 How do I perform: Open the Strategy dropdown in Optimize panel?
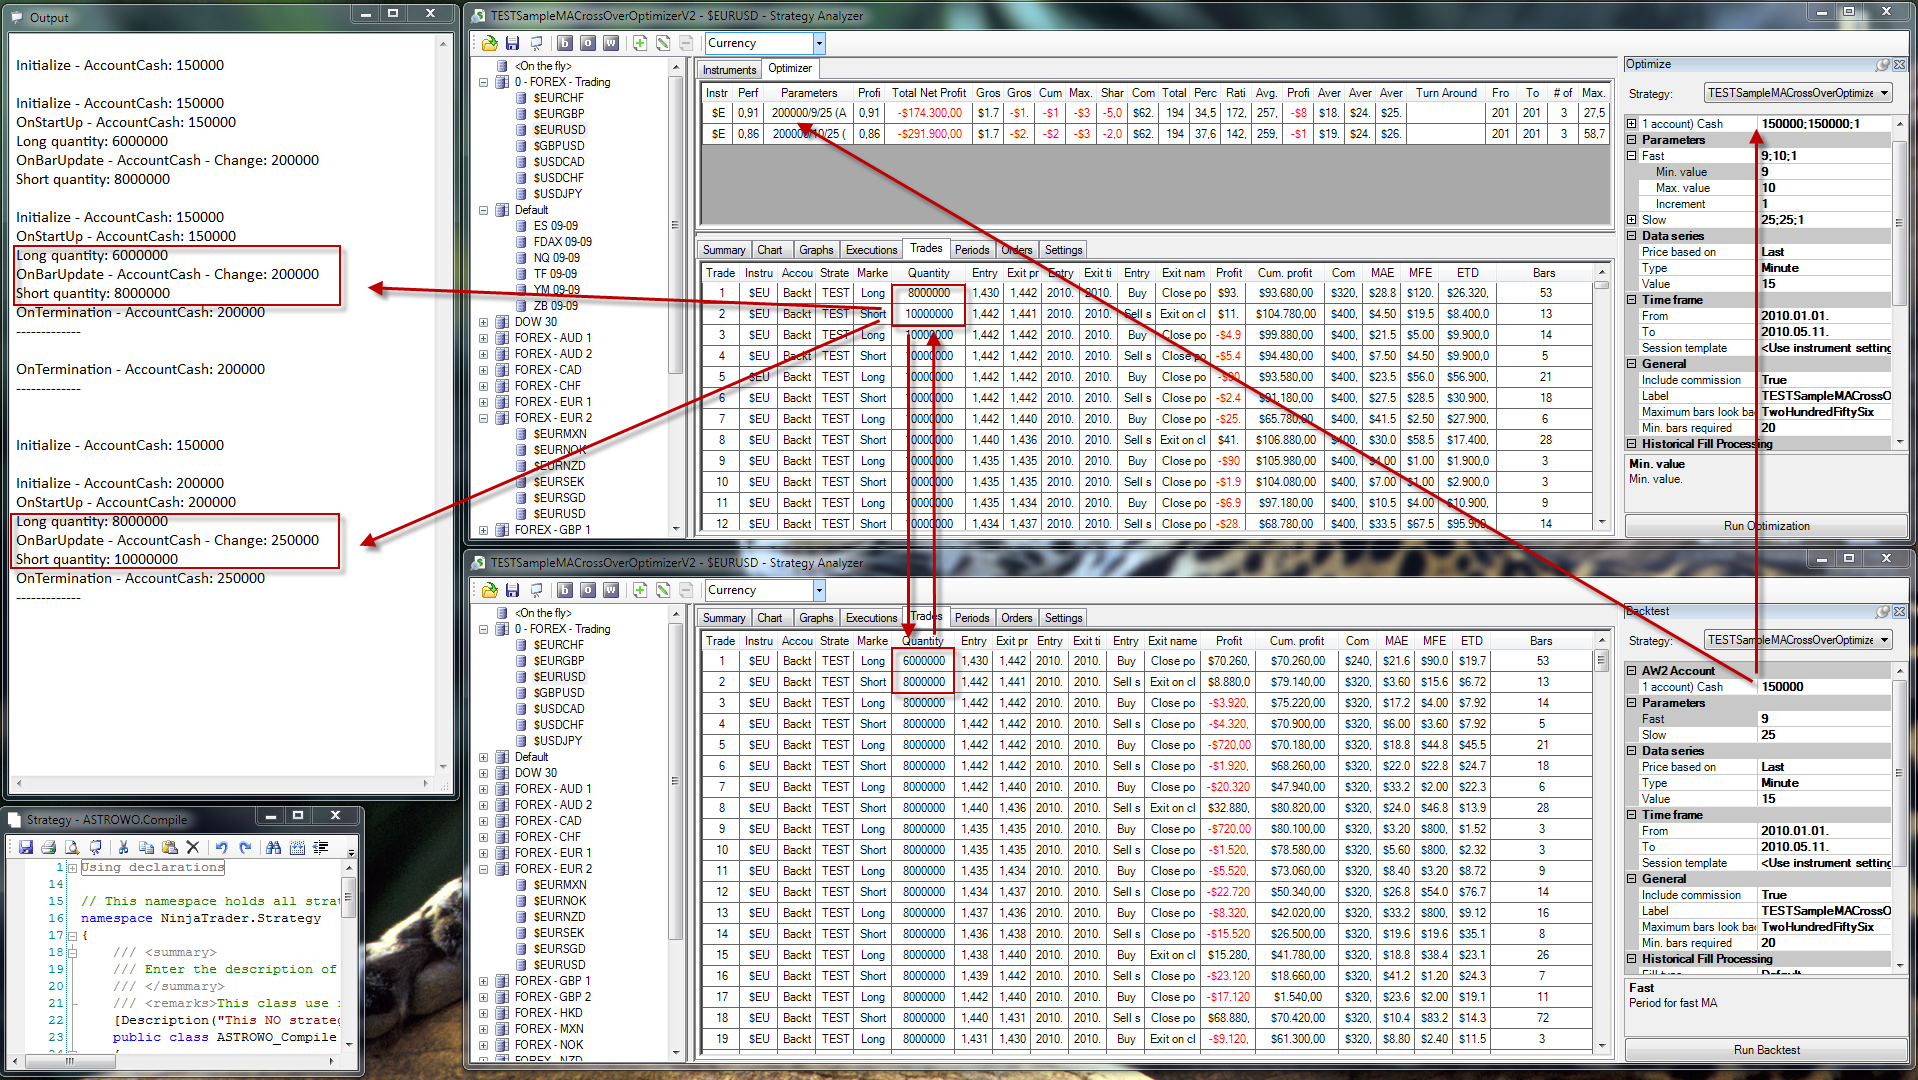point(1884,93)
